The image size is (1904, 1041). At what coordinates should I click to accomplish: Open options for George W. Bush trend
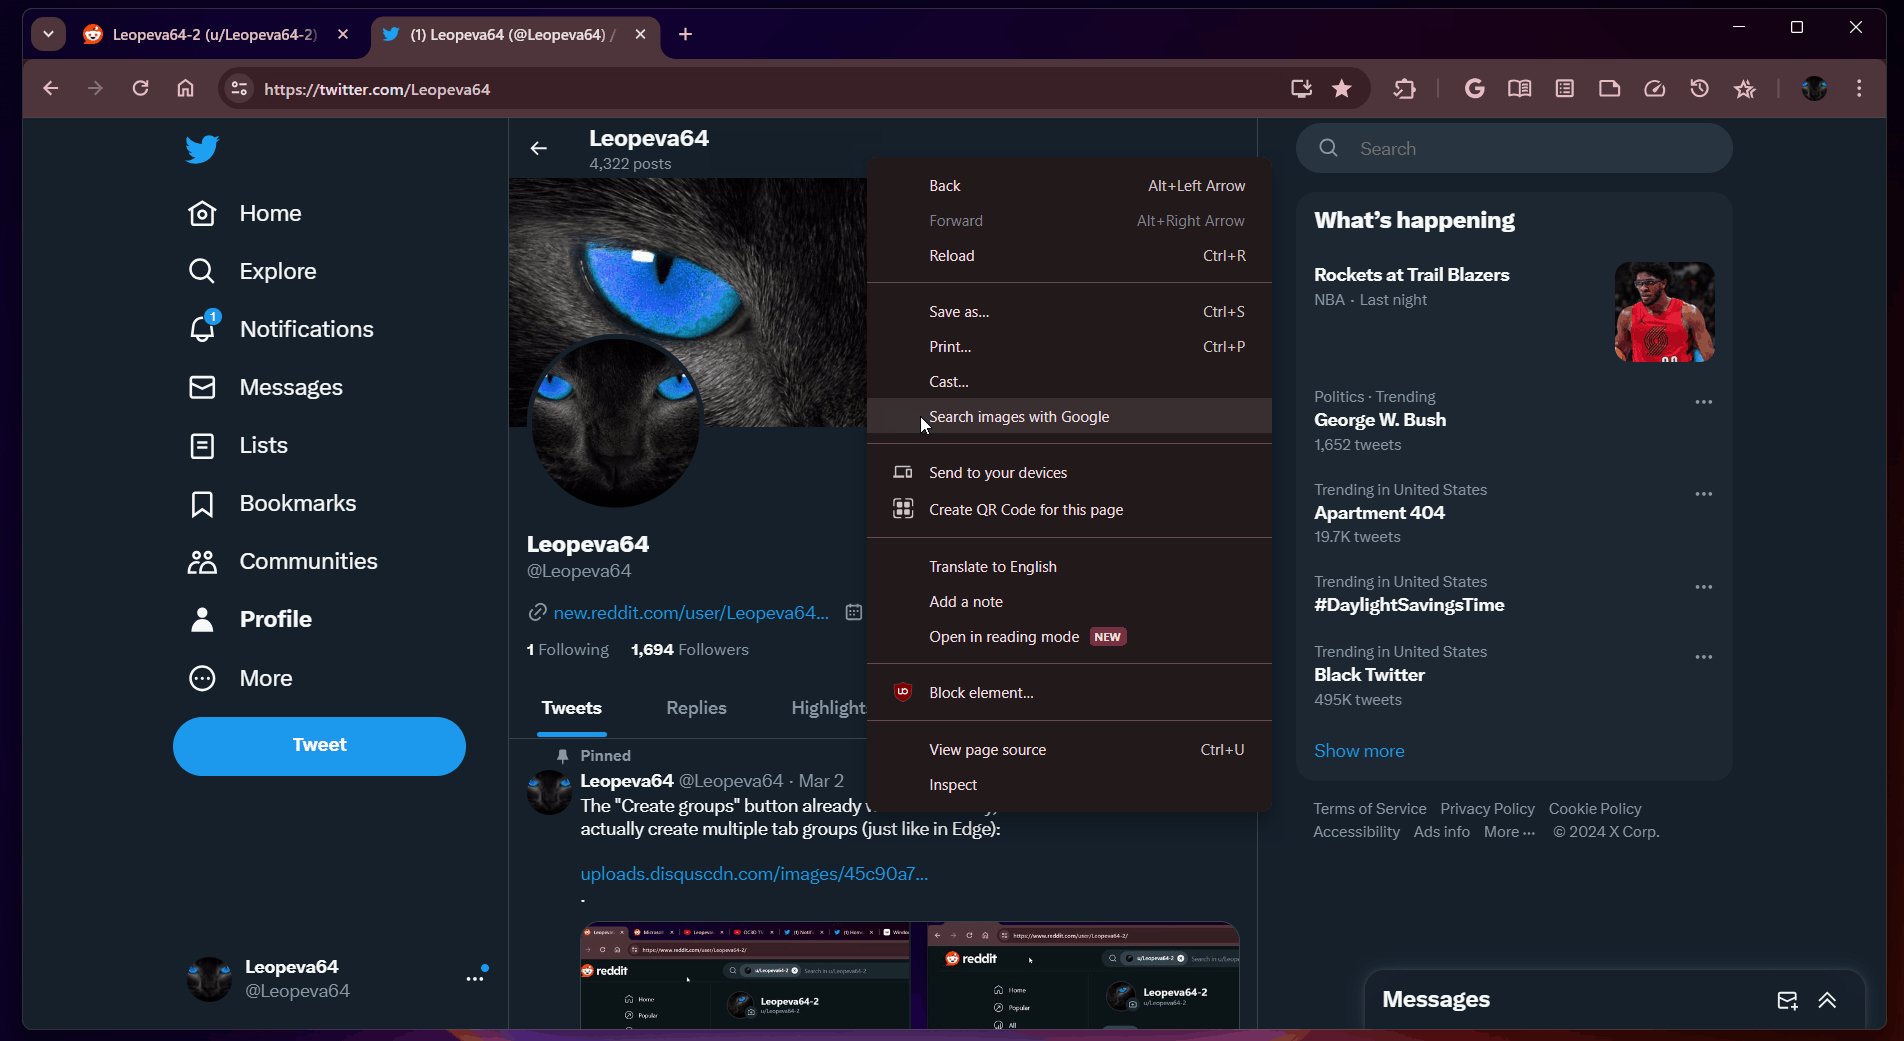1703,402
